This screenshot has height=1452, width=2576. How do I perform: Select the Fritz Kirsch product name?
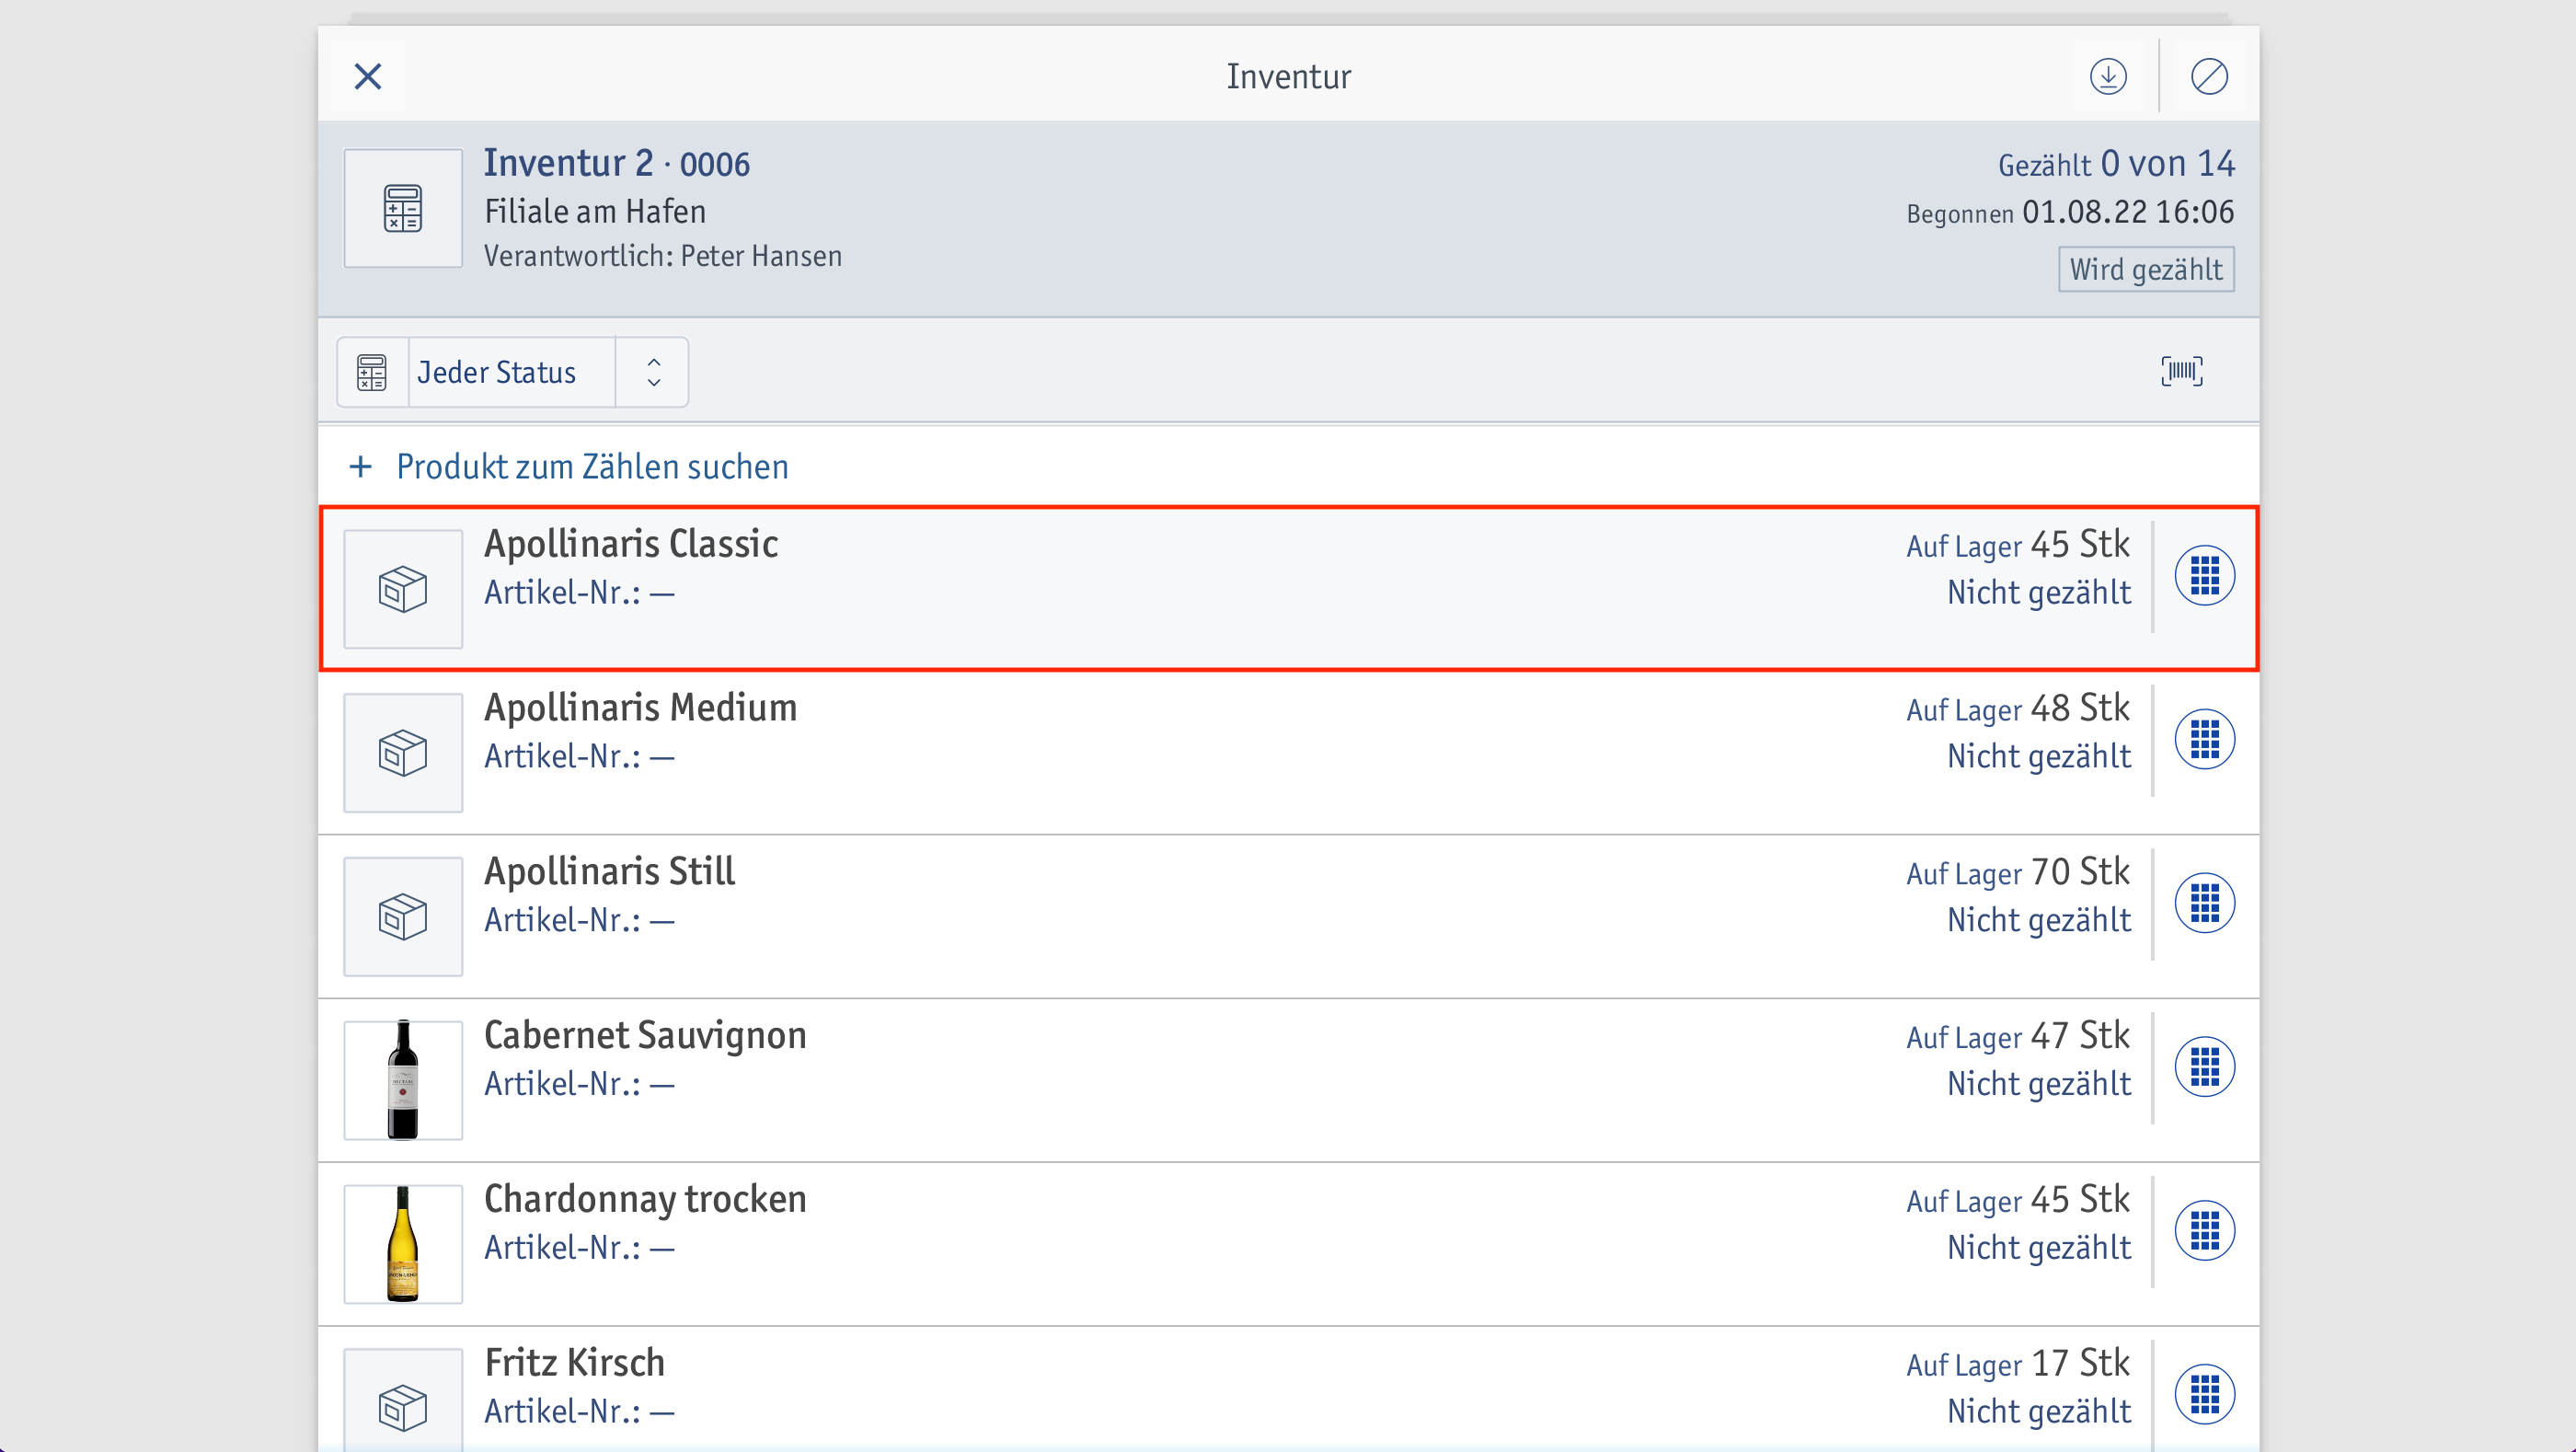[x=575, y=1364]
